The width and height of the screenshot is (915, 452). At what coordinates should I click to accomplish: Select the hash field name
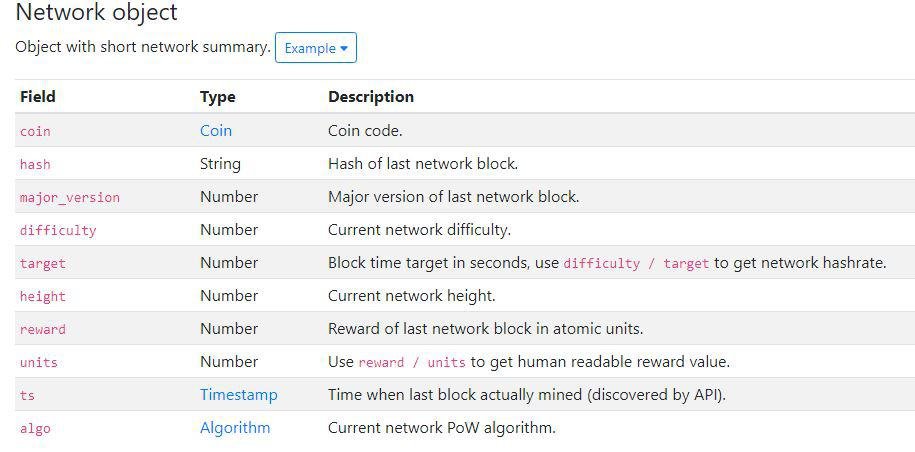click(35, 164)
